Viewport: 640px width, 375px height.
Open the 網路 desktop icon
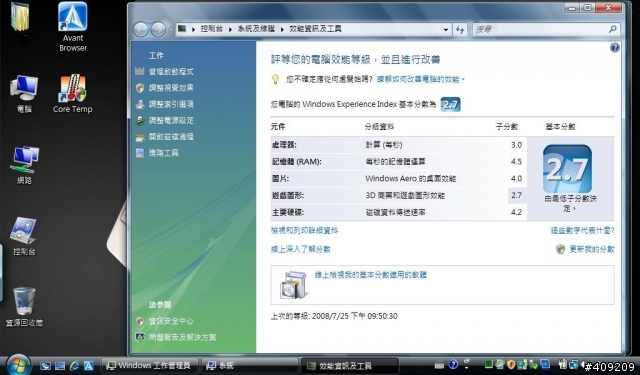24,165
